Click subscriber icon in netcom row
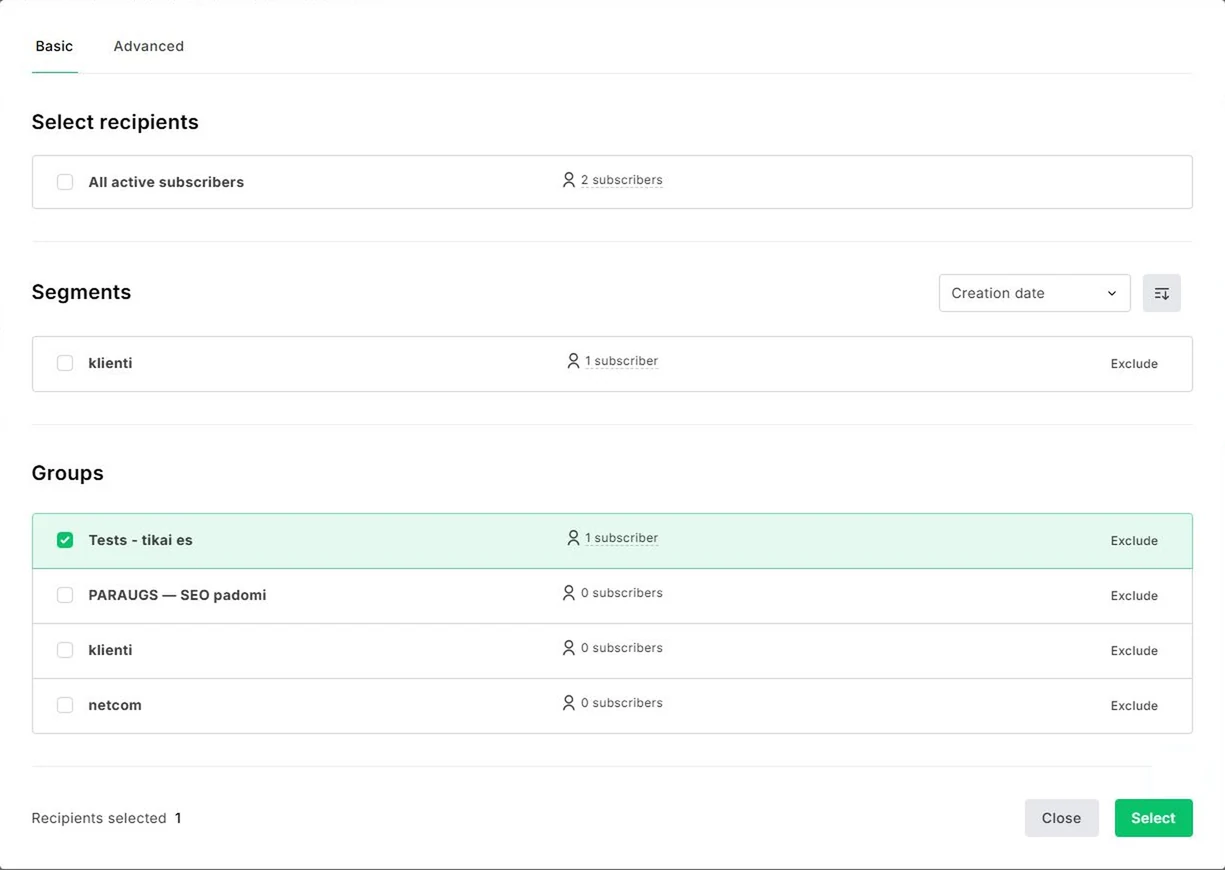1225x870 pixels. tap(569, 703)
